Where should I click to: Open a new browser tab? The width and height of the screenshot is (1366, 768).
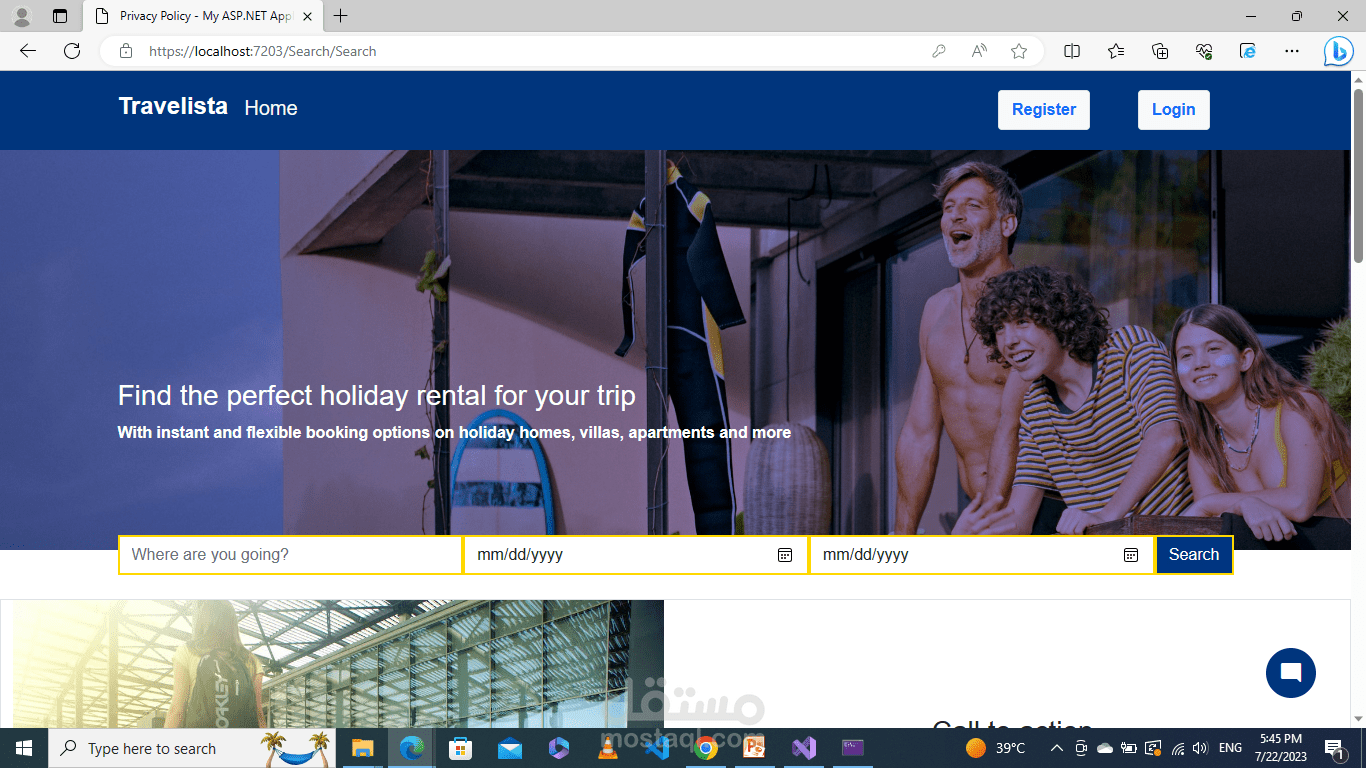341,16
